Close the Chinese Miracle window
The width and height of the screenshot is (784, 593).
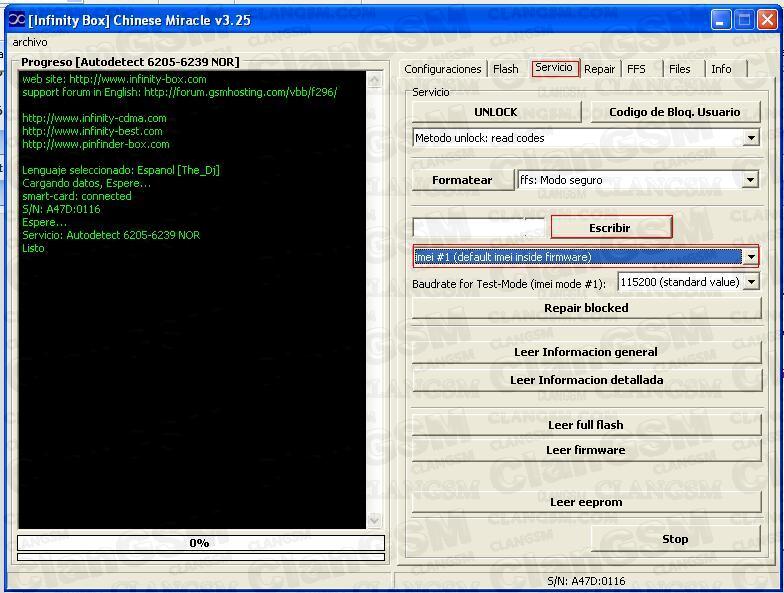coord(767,20)
